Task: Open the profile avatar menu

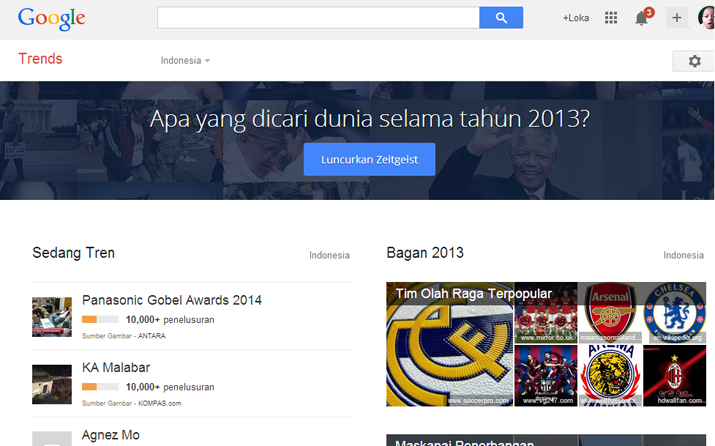Action: coord(706,18)
